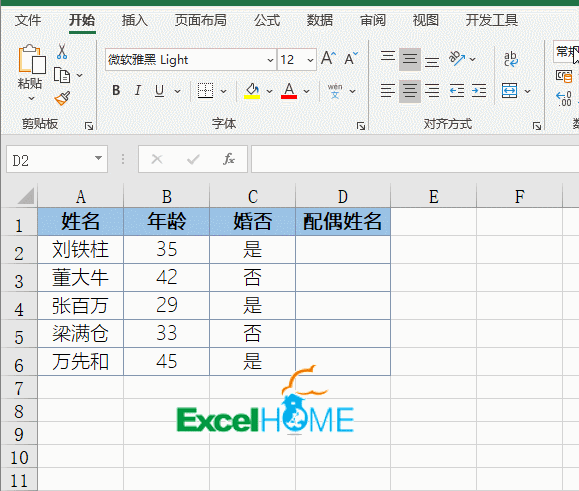Decrease font size with smaller A
This screenshot has height=491, width=579.
[351, 58]
